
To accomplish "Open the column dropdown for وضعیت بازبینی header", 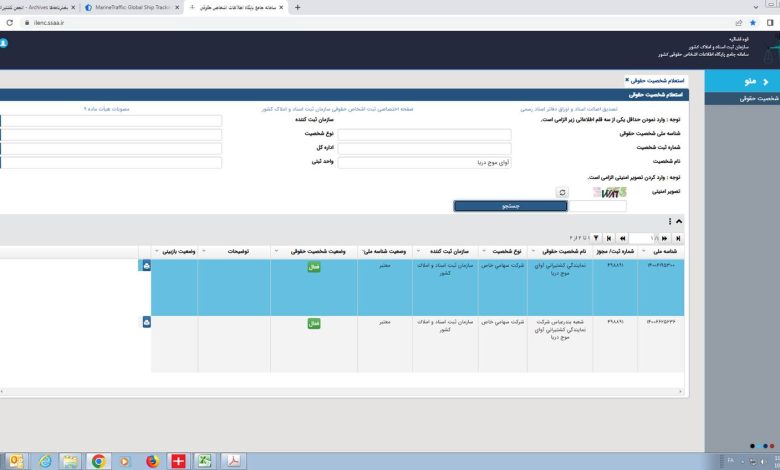I will tap(156, 252).
